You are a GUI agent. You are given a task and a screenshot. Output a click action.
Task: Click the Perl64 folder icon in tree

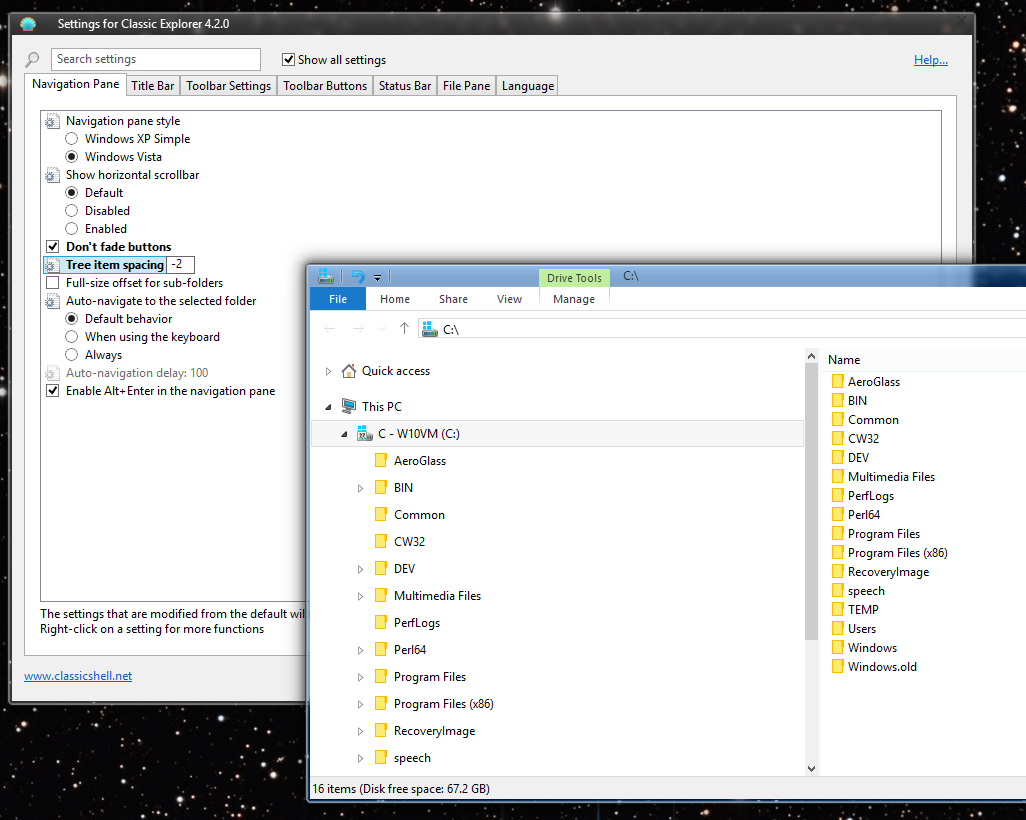tap(381, 650)
